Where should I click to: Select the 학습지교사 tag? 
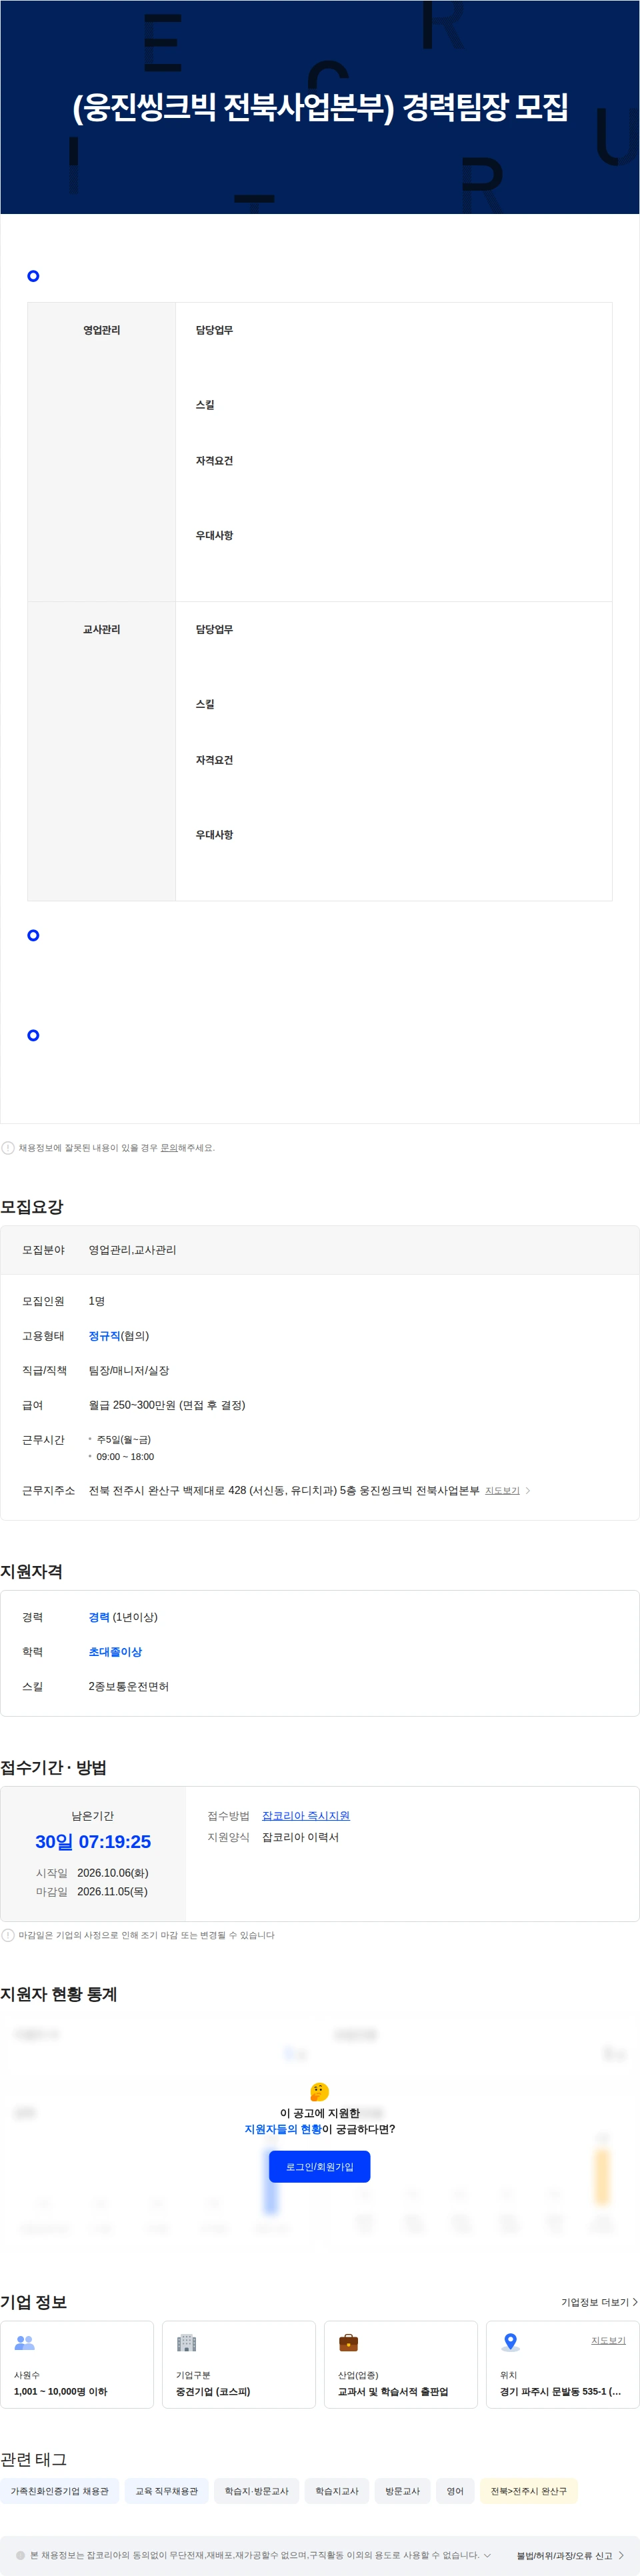click(337, 2491)
